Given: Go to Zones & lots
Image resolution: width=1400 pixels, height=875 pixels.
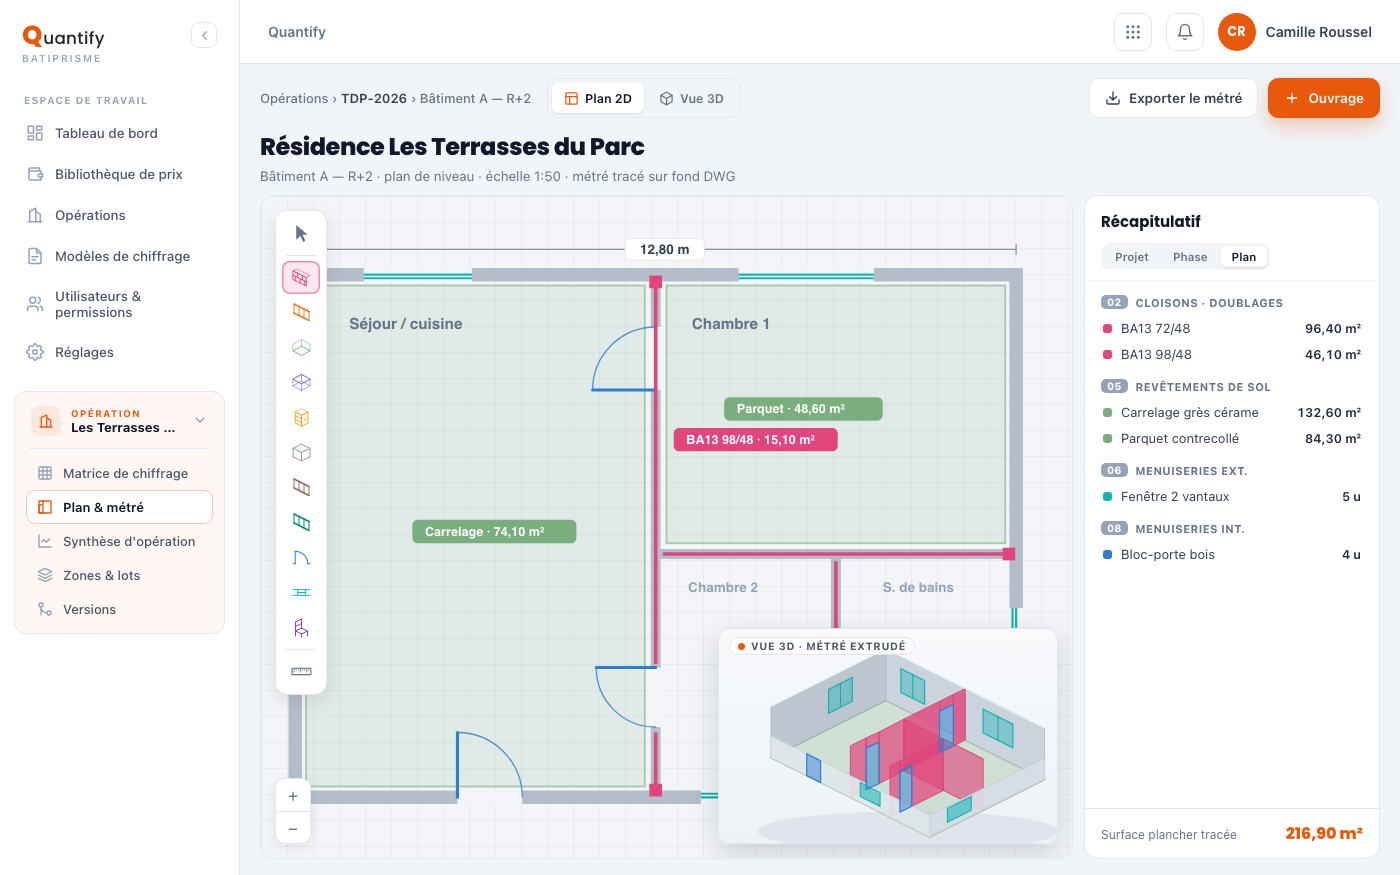Looking at the screenshot, I should coord(120,575).
